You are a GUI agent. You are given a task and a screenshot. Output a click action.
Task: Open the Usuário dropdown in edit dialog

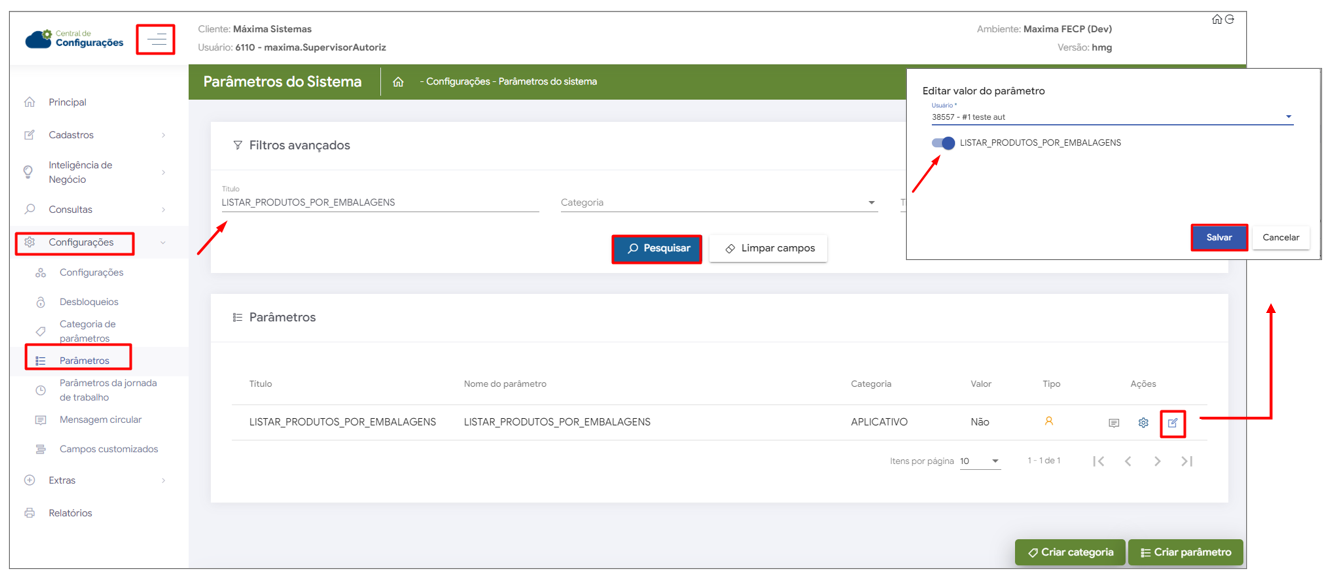coord(1111,117)
